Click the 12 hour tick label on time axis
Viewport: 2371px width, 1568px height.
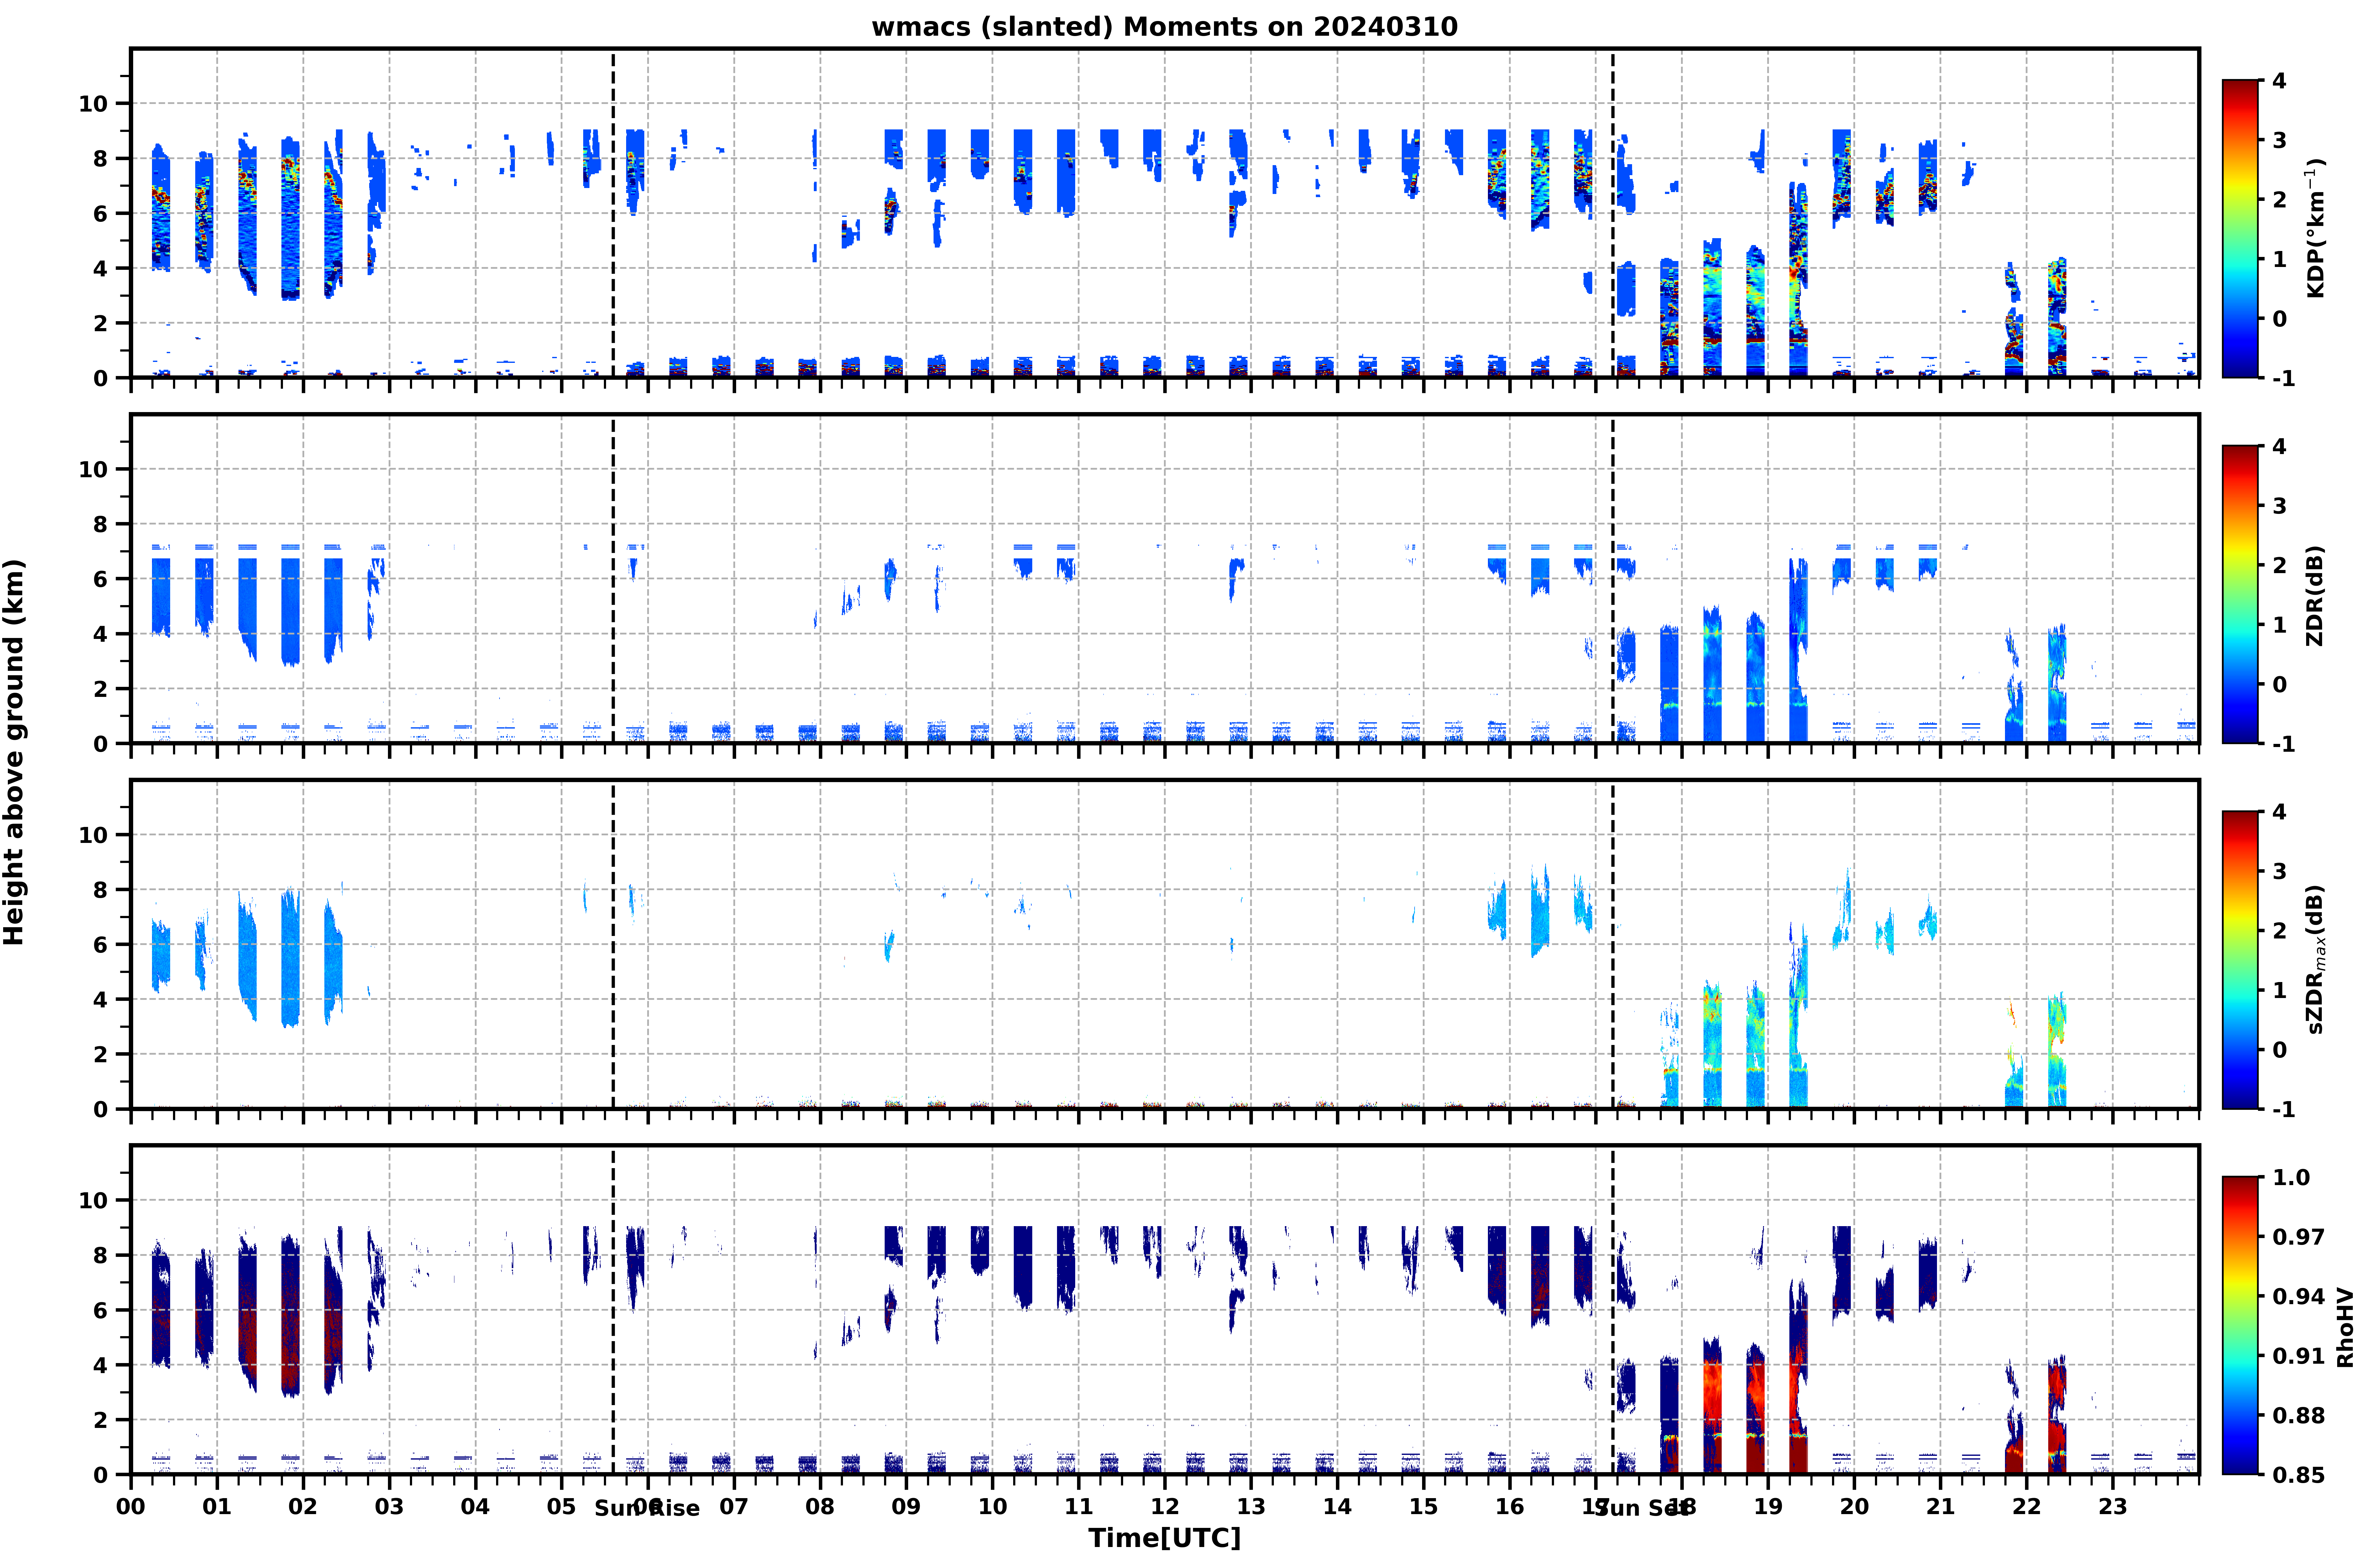point(1164,1506)
